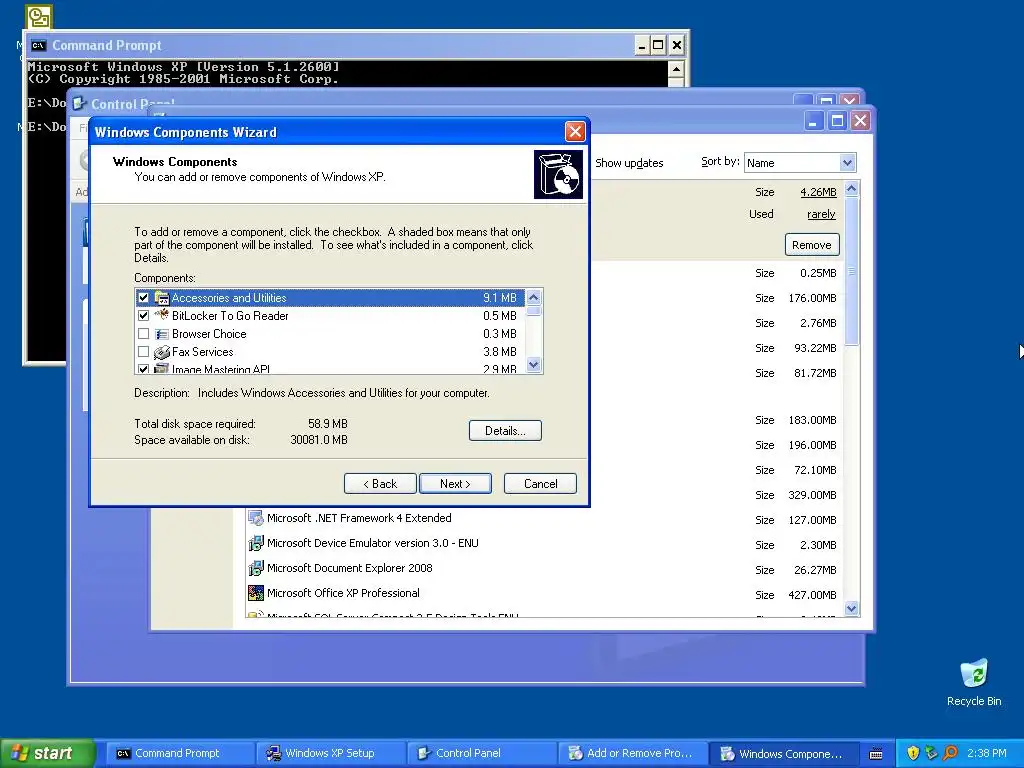Viewport: 1024px width, 768px height.
Task: Click the Fax Services component icon
Action: 161,352
